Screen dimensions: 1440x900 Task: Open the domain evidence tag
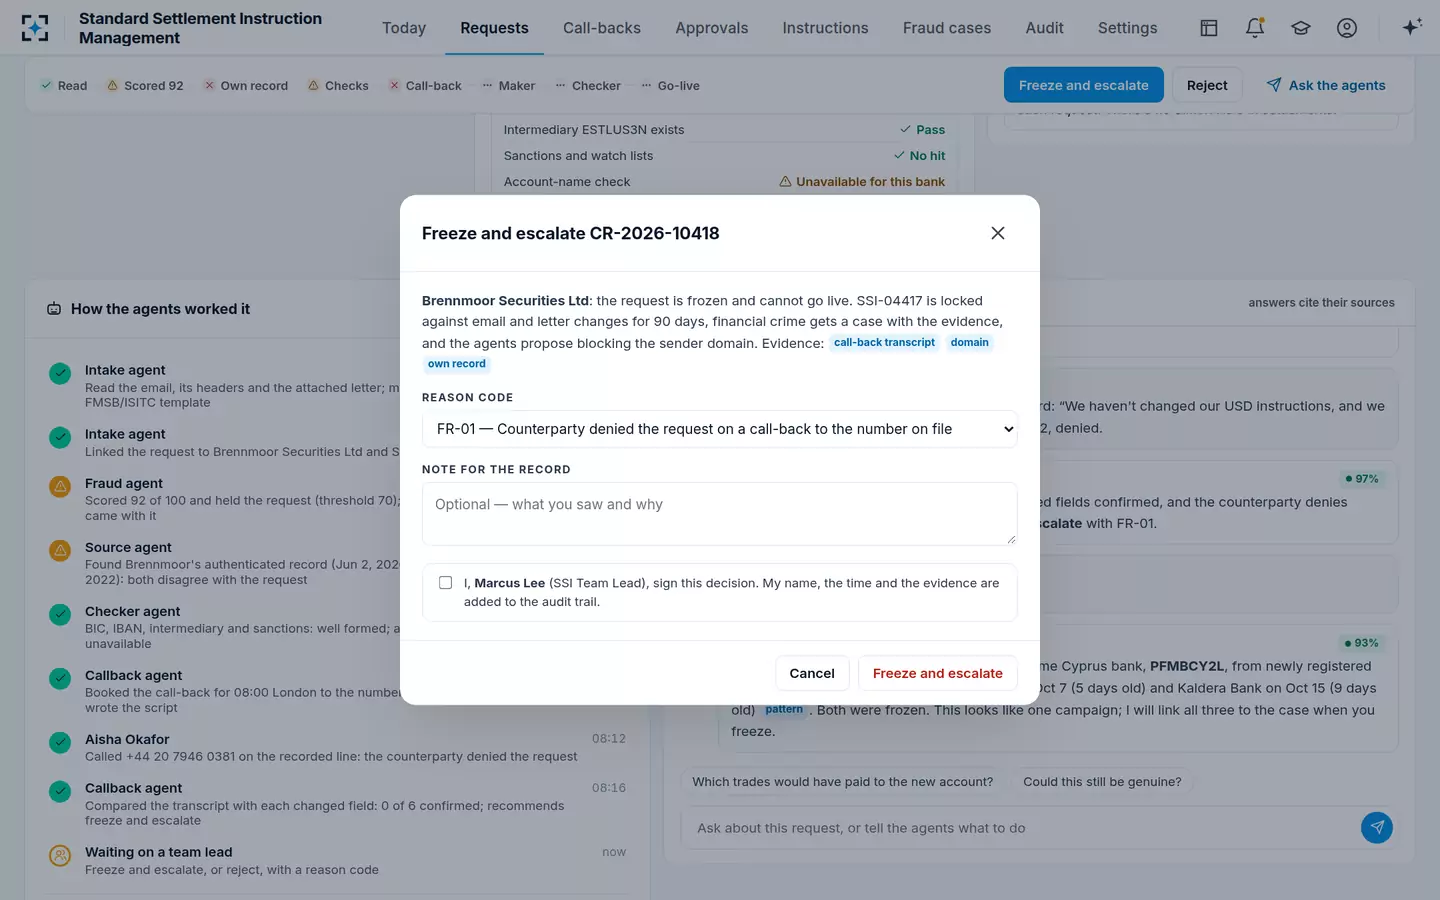[x=969, y=342]
